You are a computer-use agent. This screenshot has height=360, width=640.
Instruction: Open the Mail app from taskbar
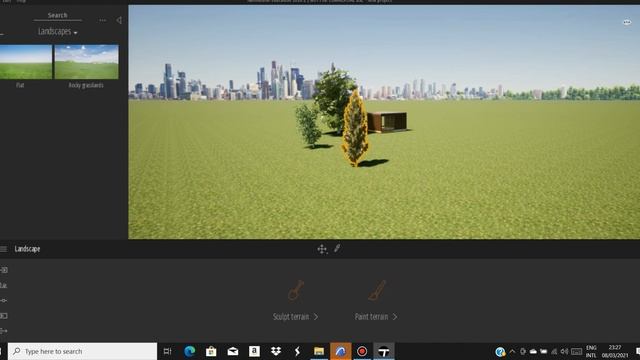coord(233,351)
